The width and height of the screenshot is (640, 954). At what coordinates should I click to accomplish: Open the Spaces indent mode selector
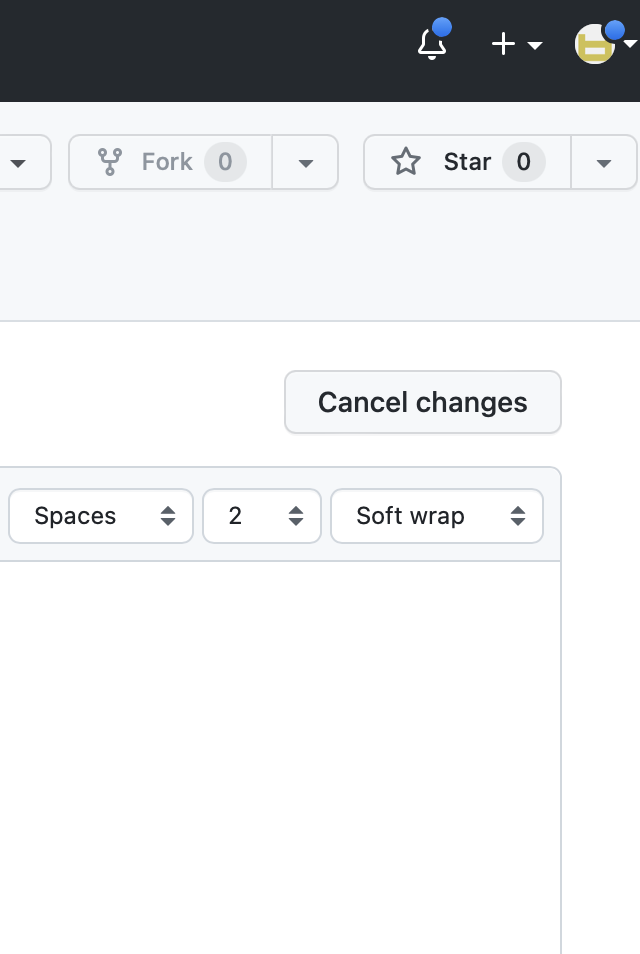(x=101, y=516)
